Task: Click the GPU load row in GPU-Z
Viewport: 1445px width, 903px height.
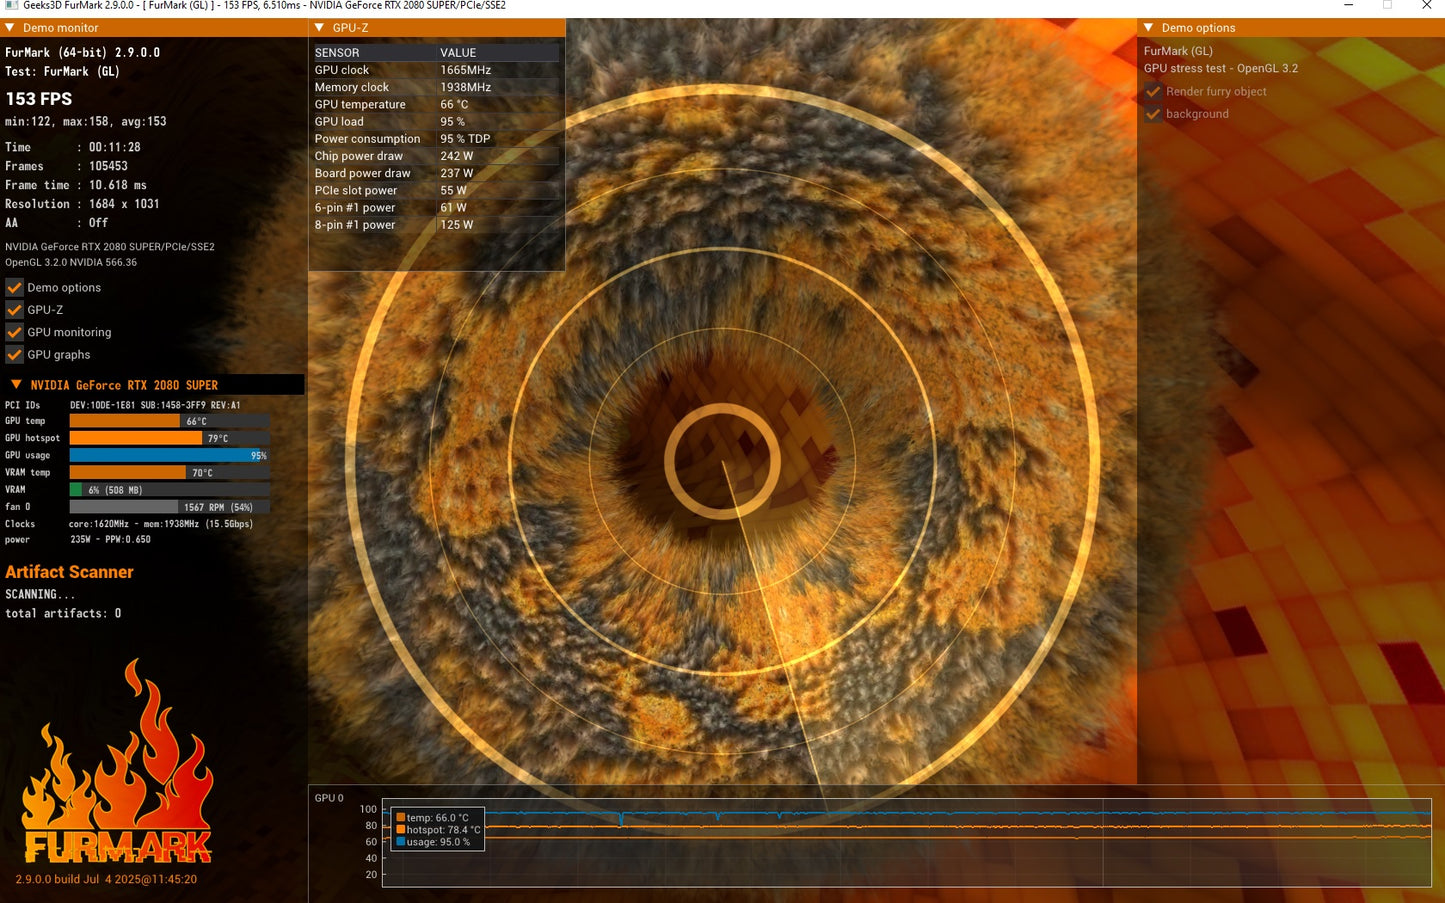Action: (x=436, y=121)
